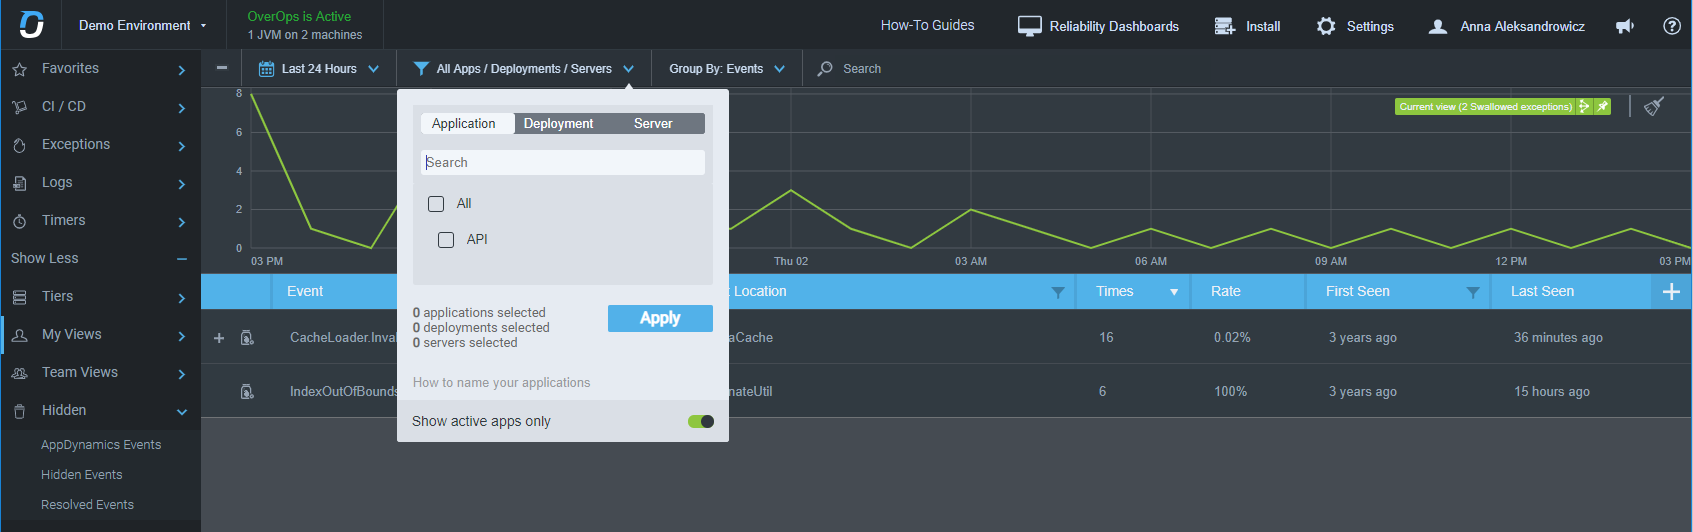Click the clear view broom icon
The width and height of the screenshot is (1693, 532).
(1654, 106)
